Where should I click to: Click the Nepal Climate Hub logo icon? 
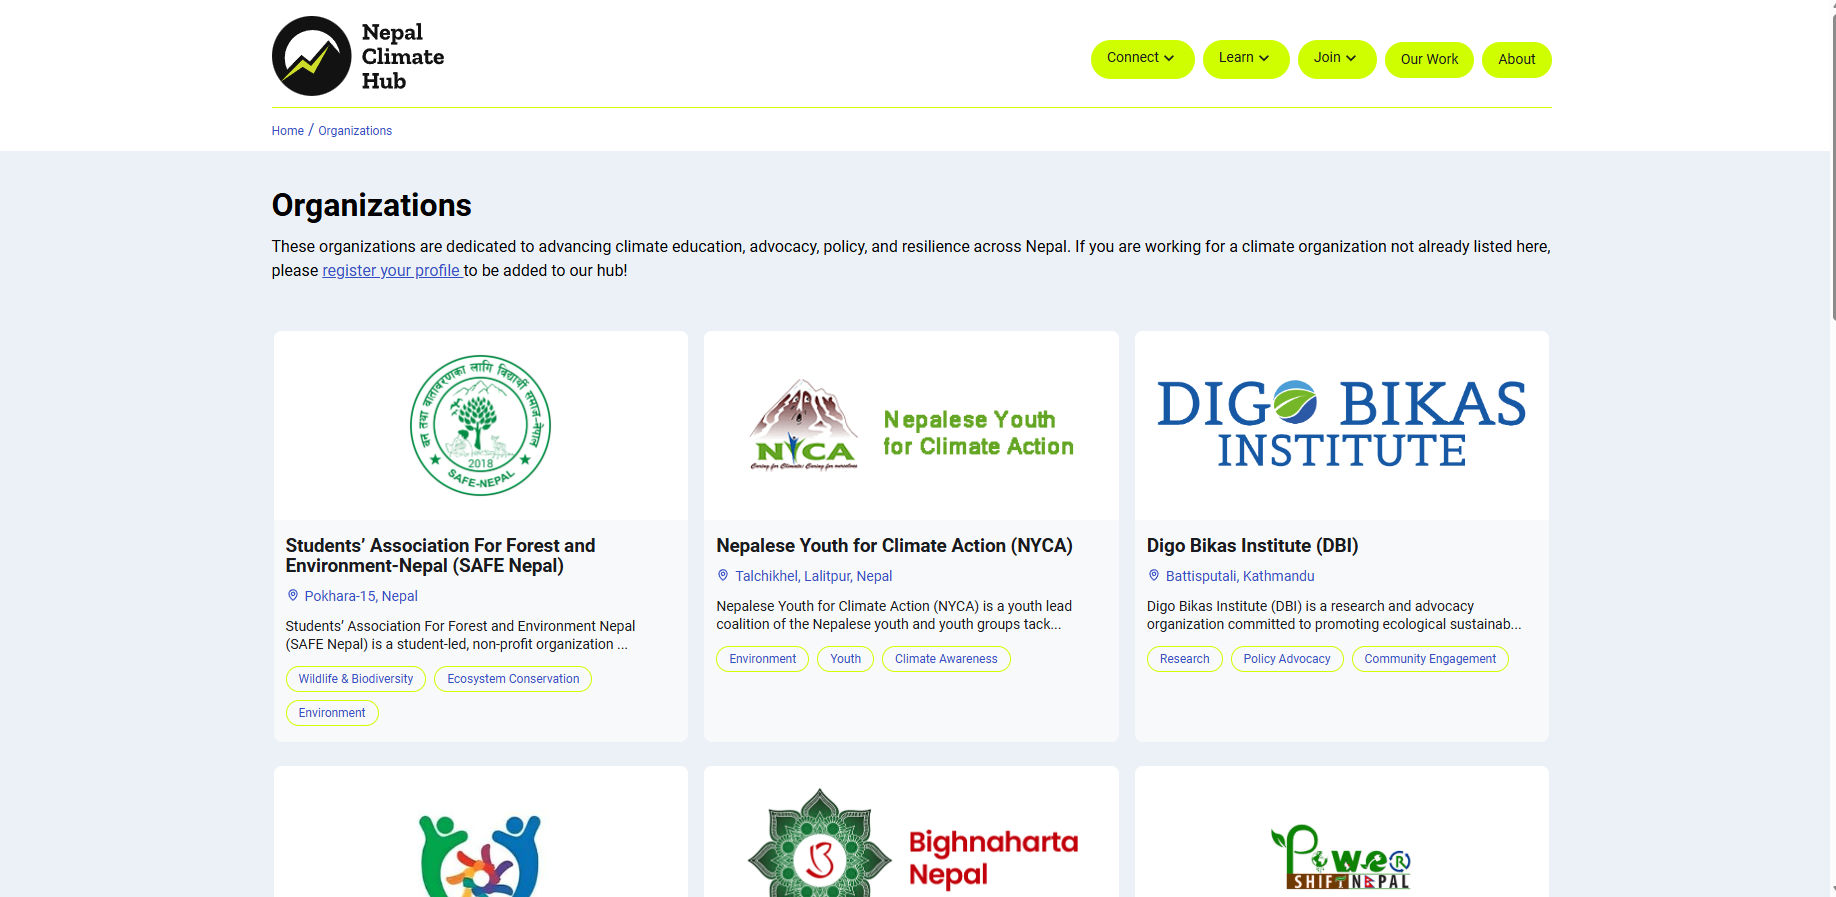pyautogui.click(x=312, y=56)
